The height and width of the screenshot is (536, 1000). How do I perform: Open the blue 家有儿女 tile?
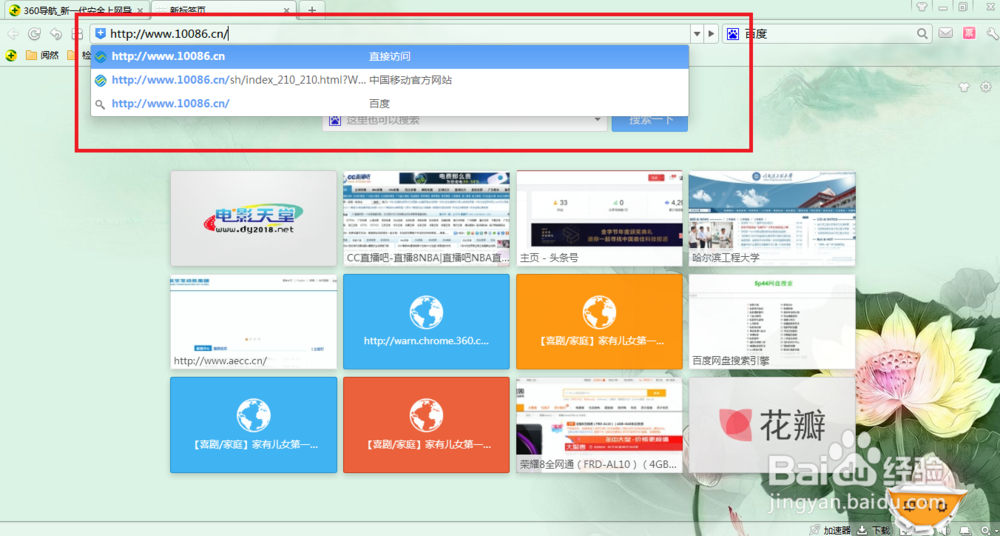click(x=253, y=425)
